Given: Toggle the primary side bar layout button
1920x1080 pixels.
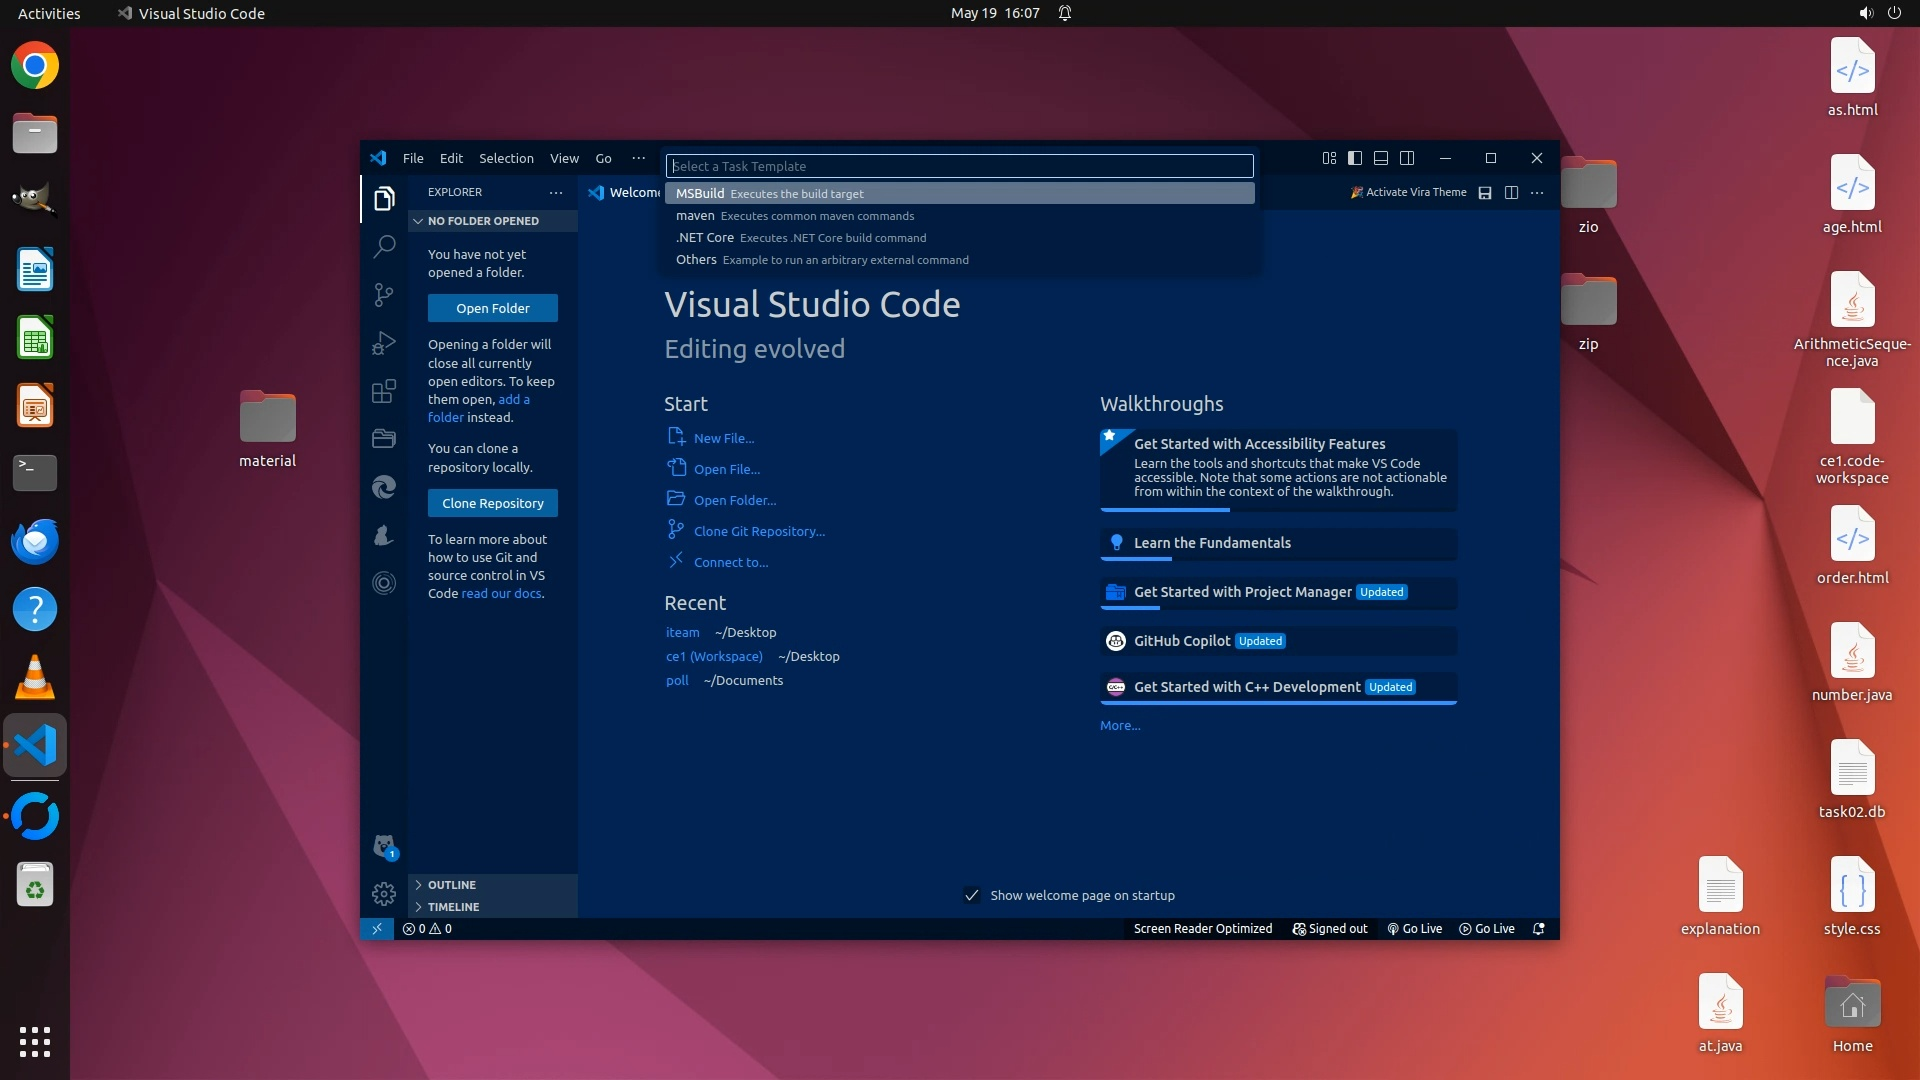Looking at the screenshot, I should click(1355, 158).
